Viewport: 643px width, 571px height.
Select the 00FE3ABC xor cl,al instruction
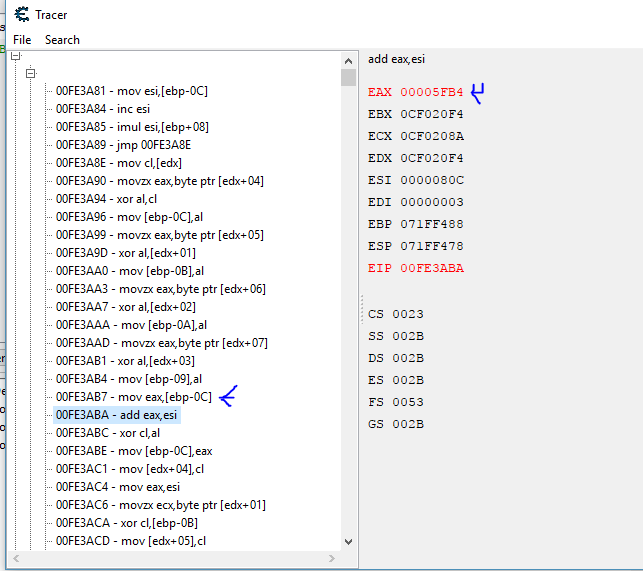pos(112,433)
